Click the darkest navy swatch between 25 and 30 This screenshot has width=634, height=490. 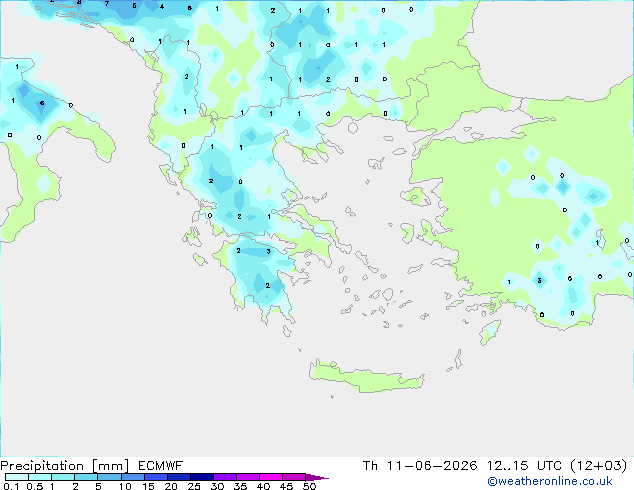202,477
